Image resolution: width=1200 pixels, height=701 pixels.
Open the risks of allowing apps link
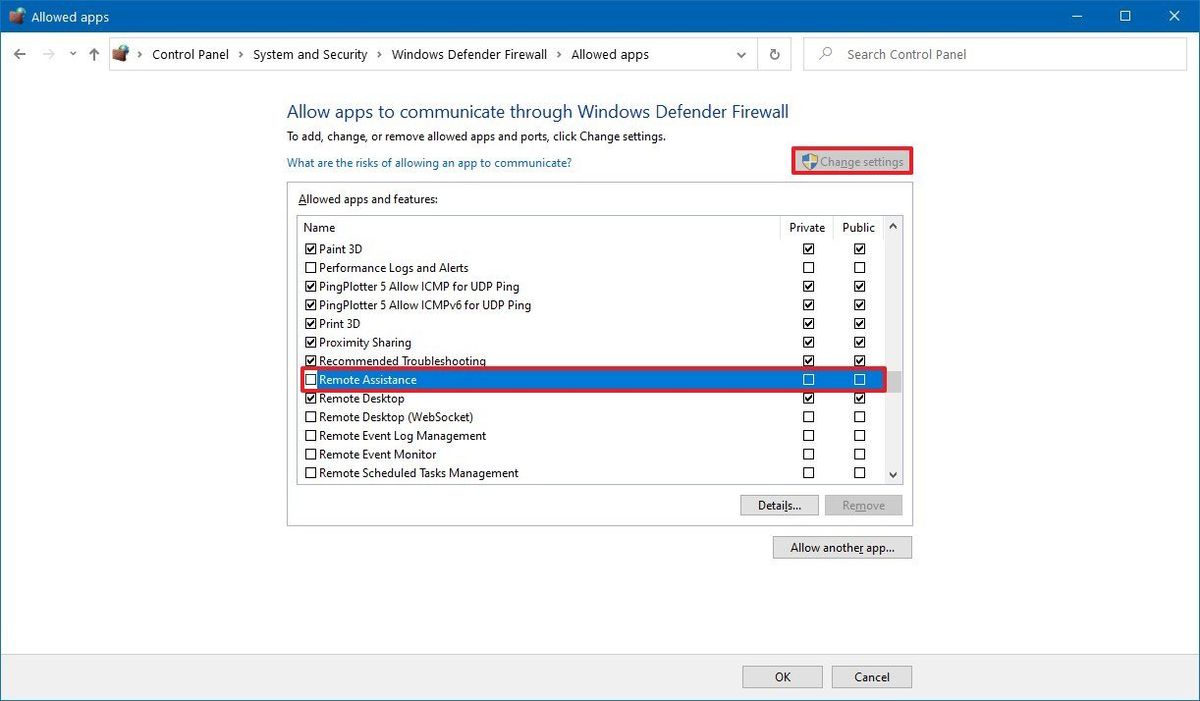coord(429,162)
